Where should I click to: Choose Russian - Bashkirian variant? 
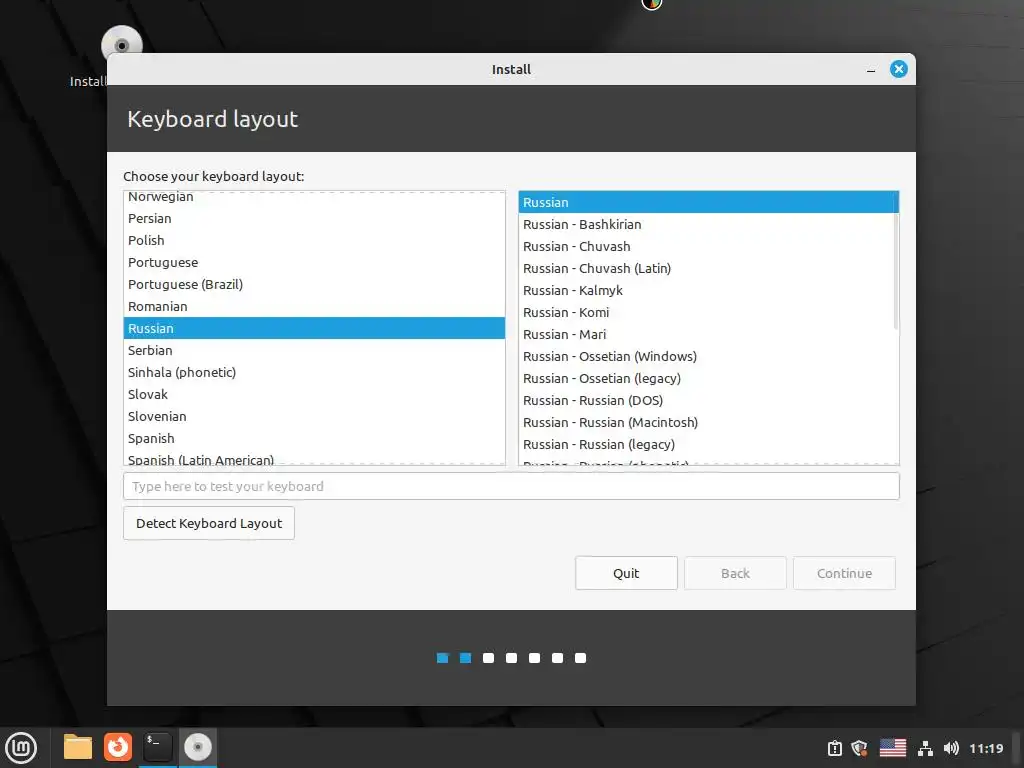pyautogui.click(x=709, y=225)
